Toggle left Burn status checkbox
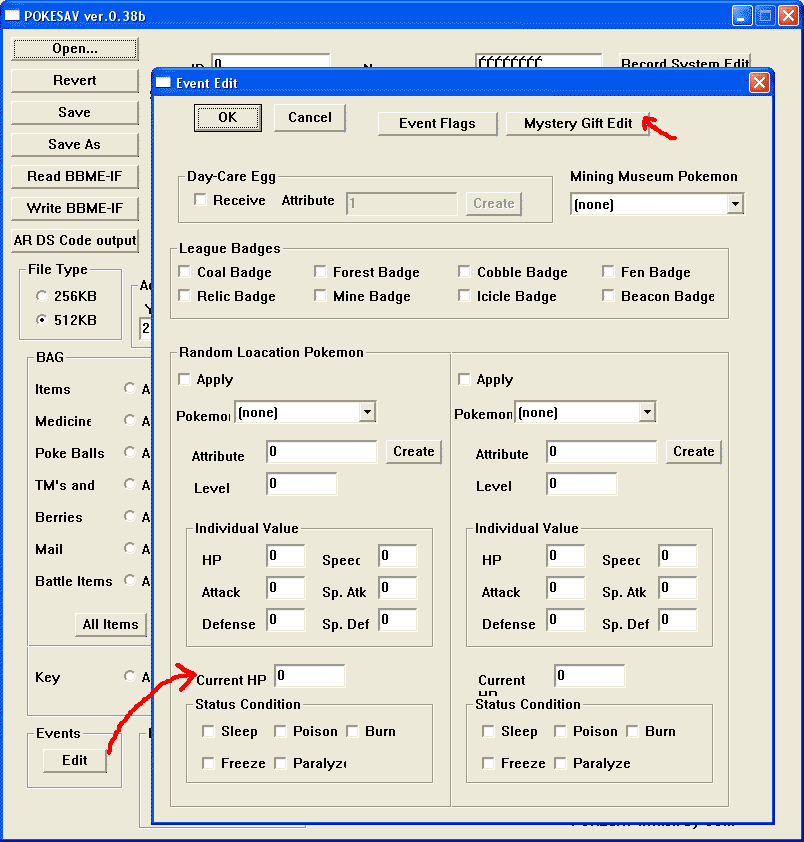This screenshot has height=842, width=804. pyautogui.click(x=352, y=731)
